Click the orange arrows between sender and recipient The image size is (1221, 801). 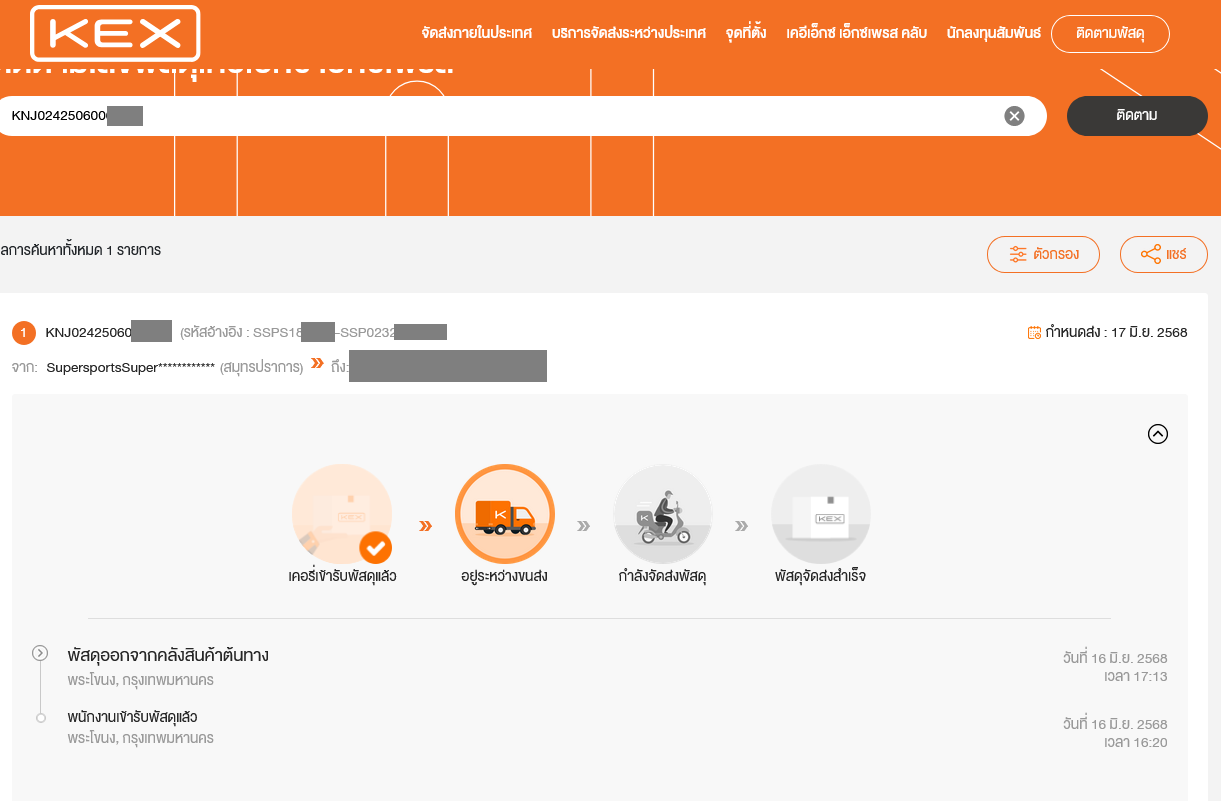(317, 364)
